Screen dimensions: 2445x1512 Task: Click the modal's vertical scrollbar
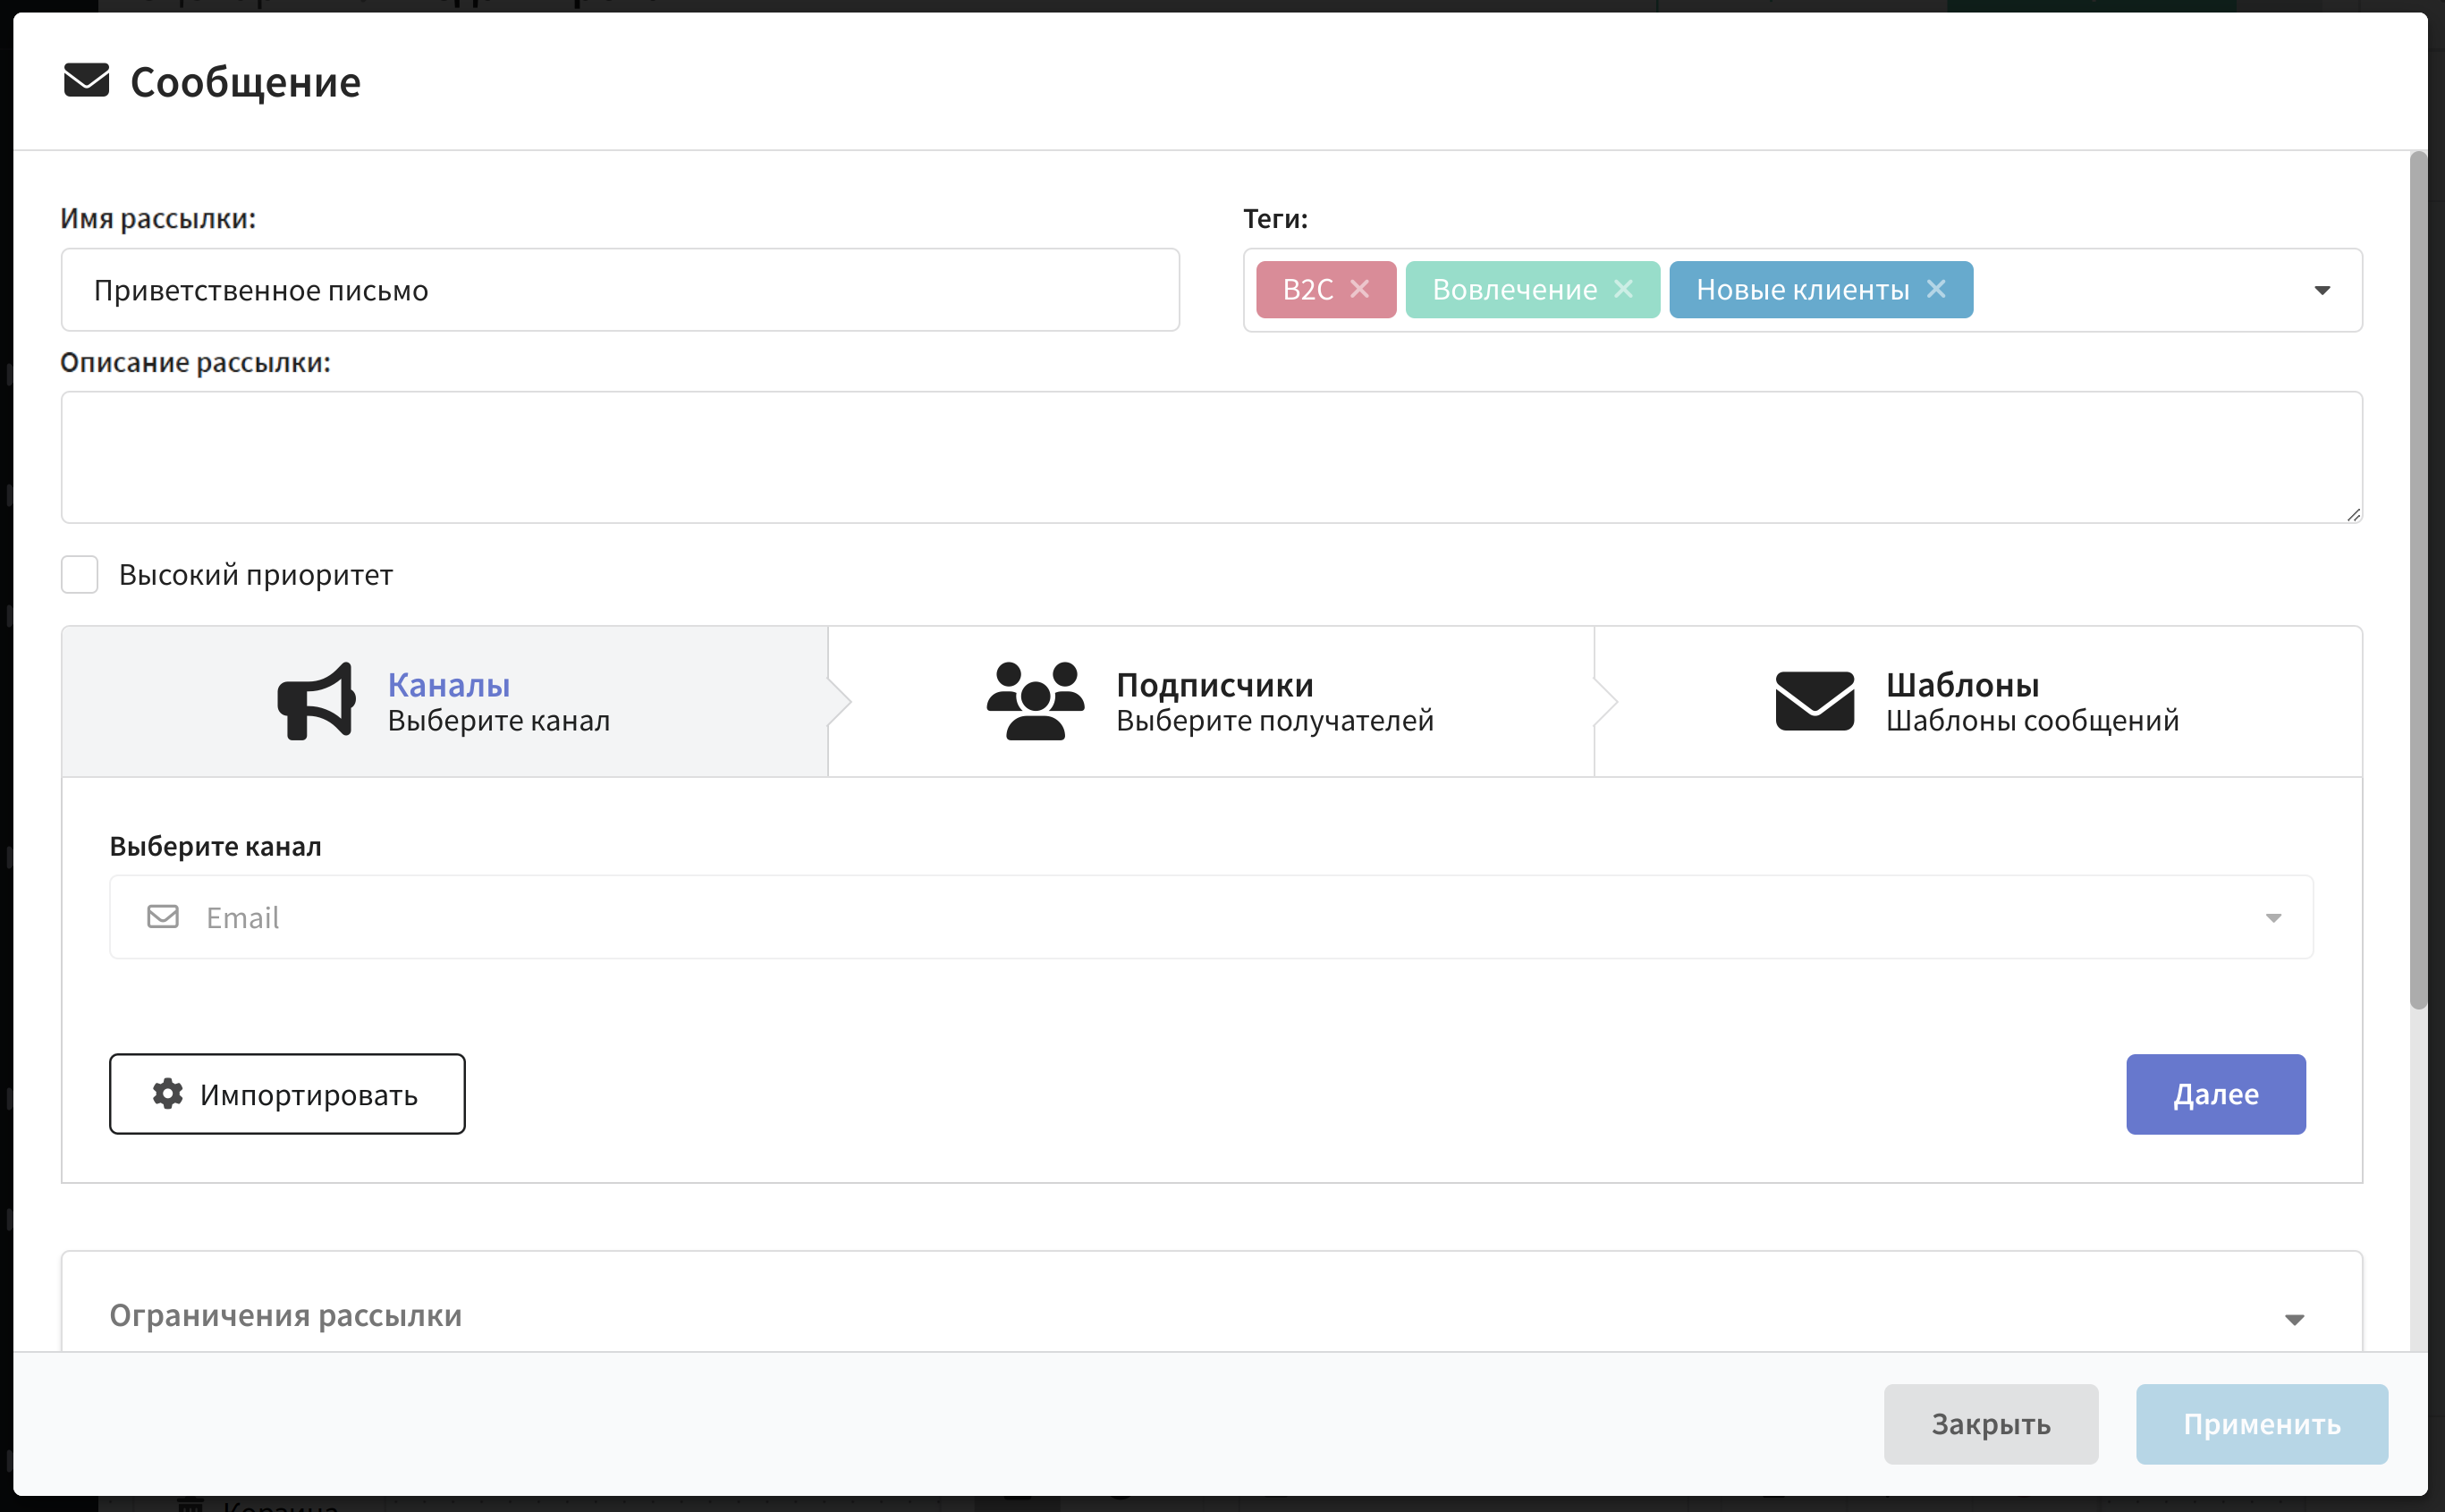tap(2418, 580)
